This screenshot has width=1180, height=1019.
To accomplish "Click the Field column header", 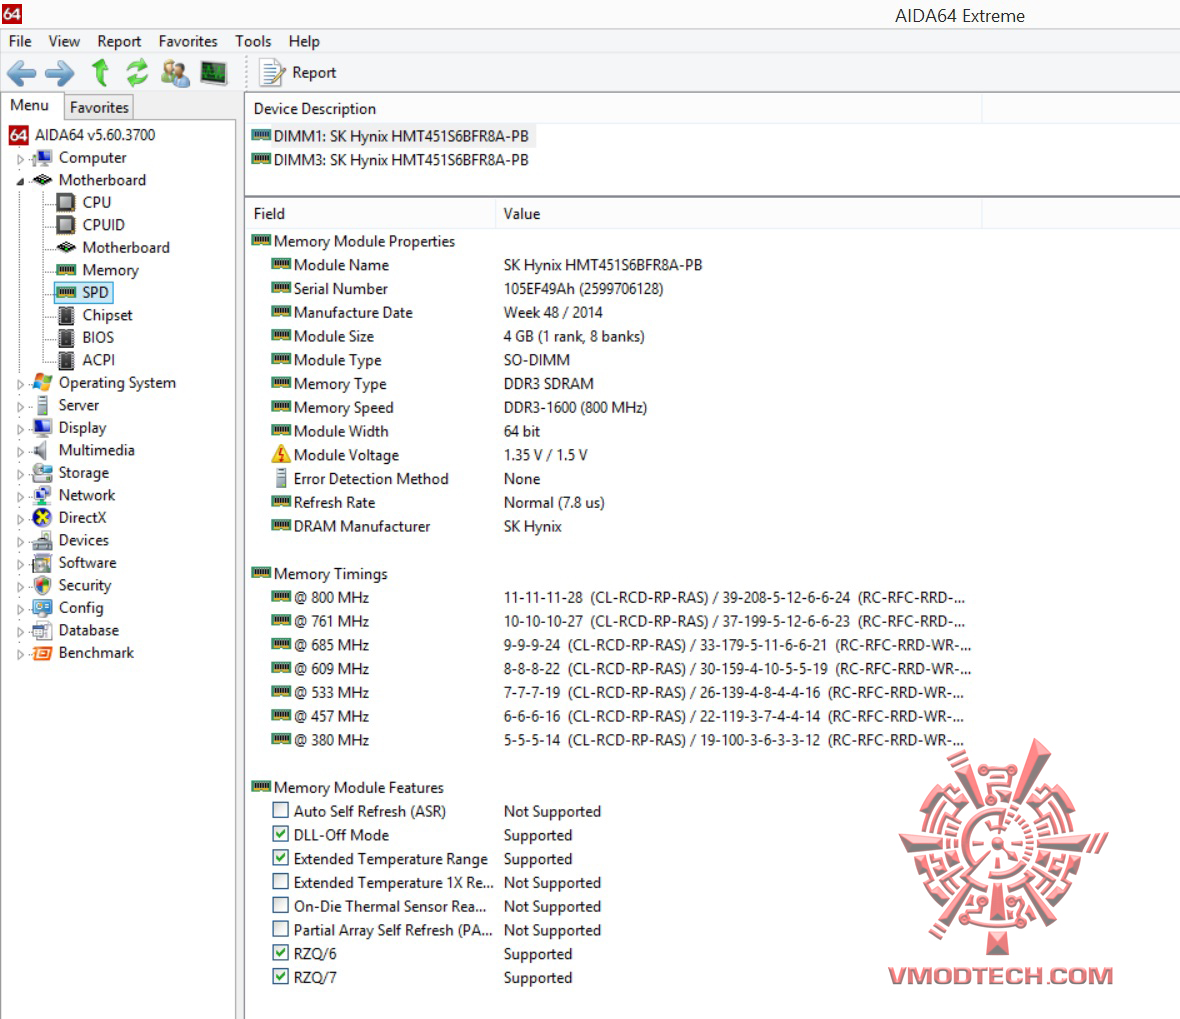I will [370, 214].
